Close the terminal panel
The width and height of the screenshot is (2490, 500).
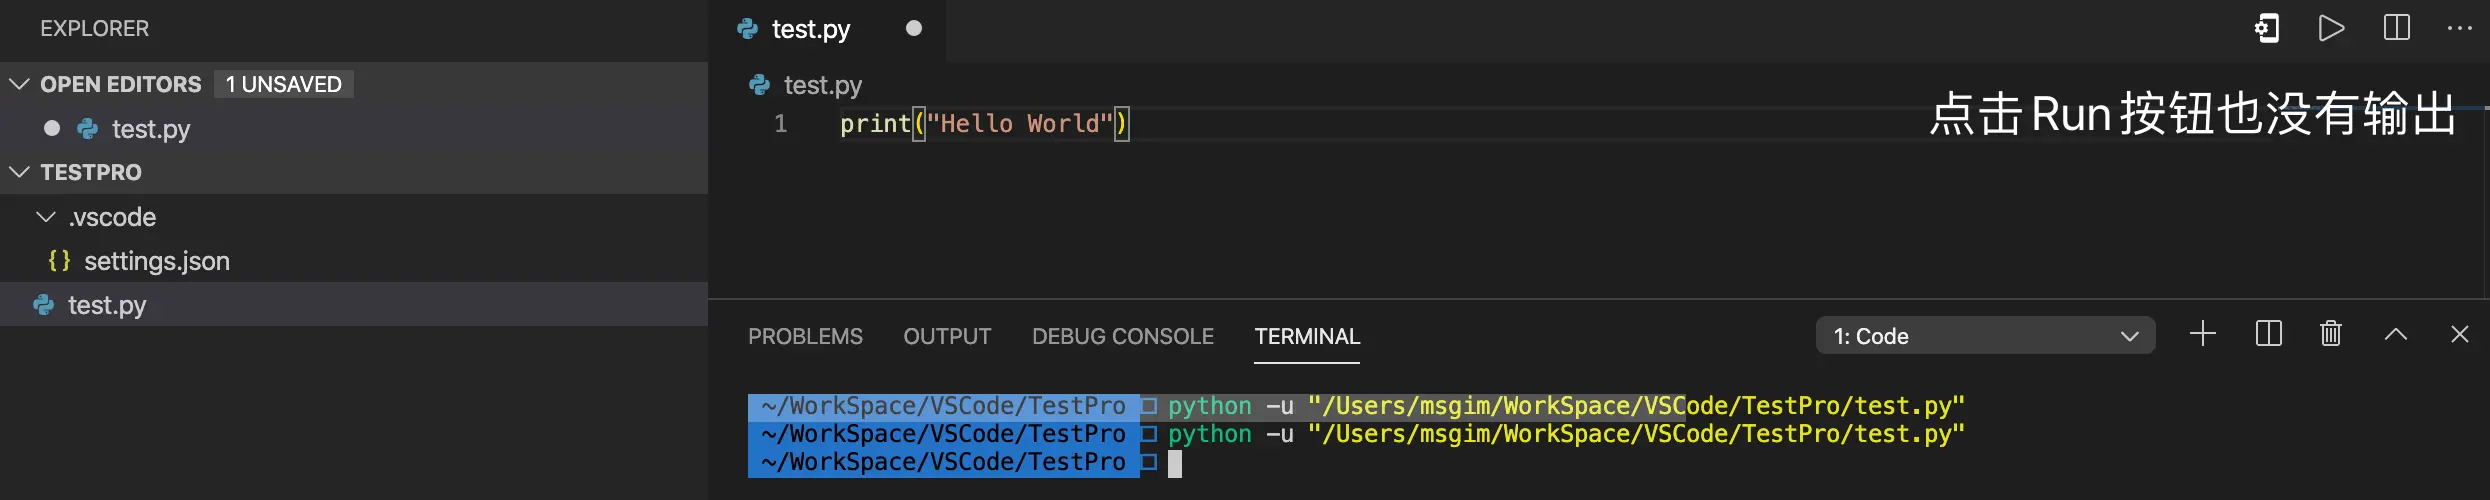tap(2459, 334)
